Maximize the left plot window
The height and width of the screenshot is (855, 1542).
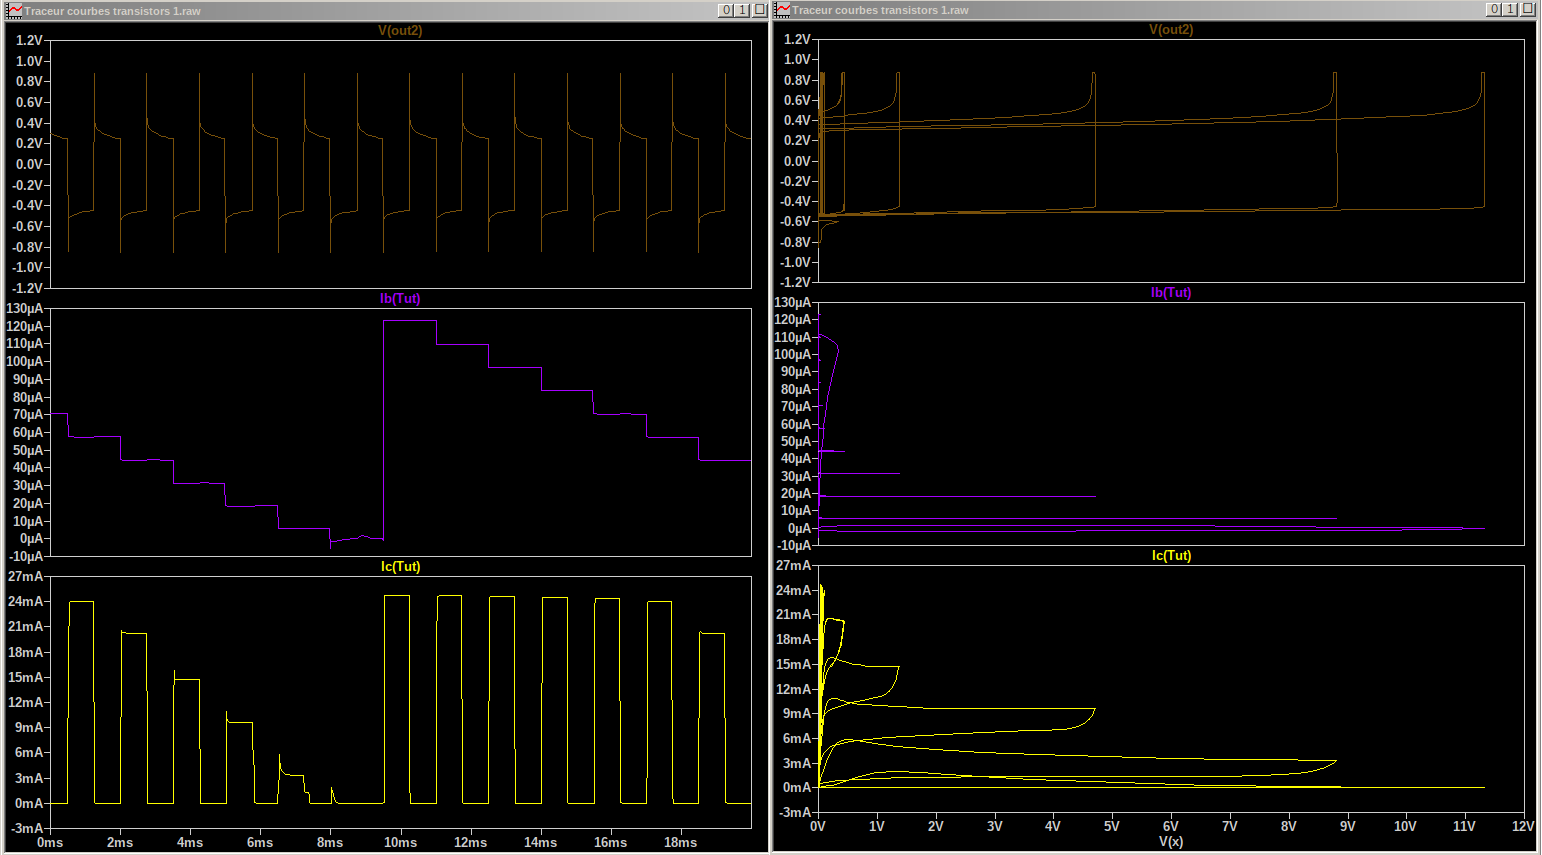tap(742, 10)
